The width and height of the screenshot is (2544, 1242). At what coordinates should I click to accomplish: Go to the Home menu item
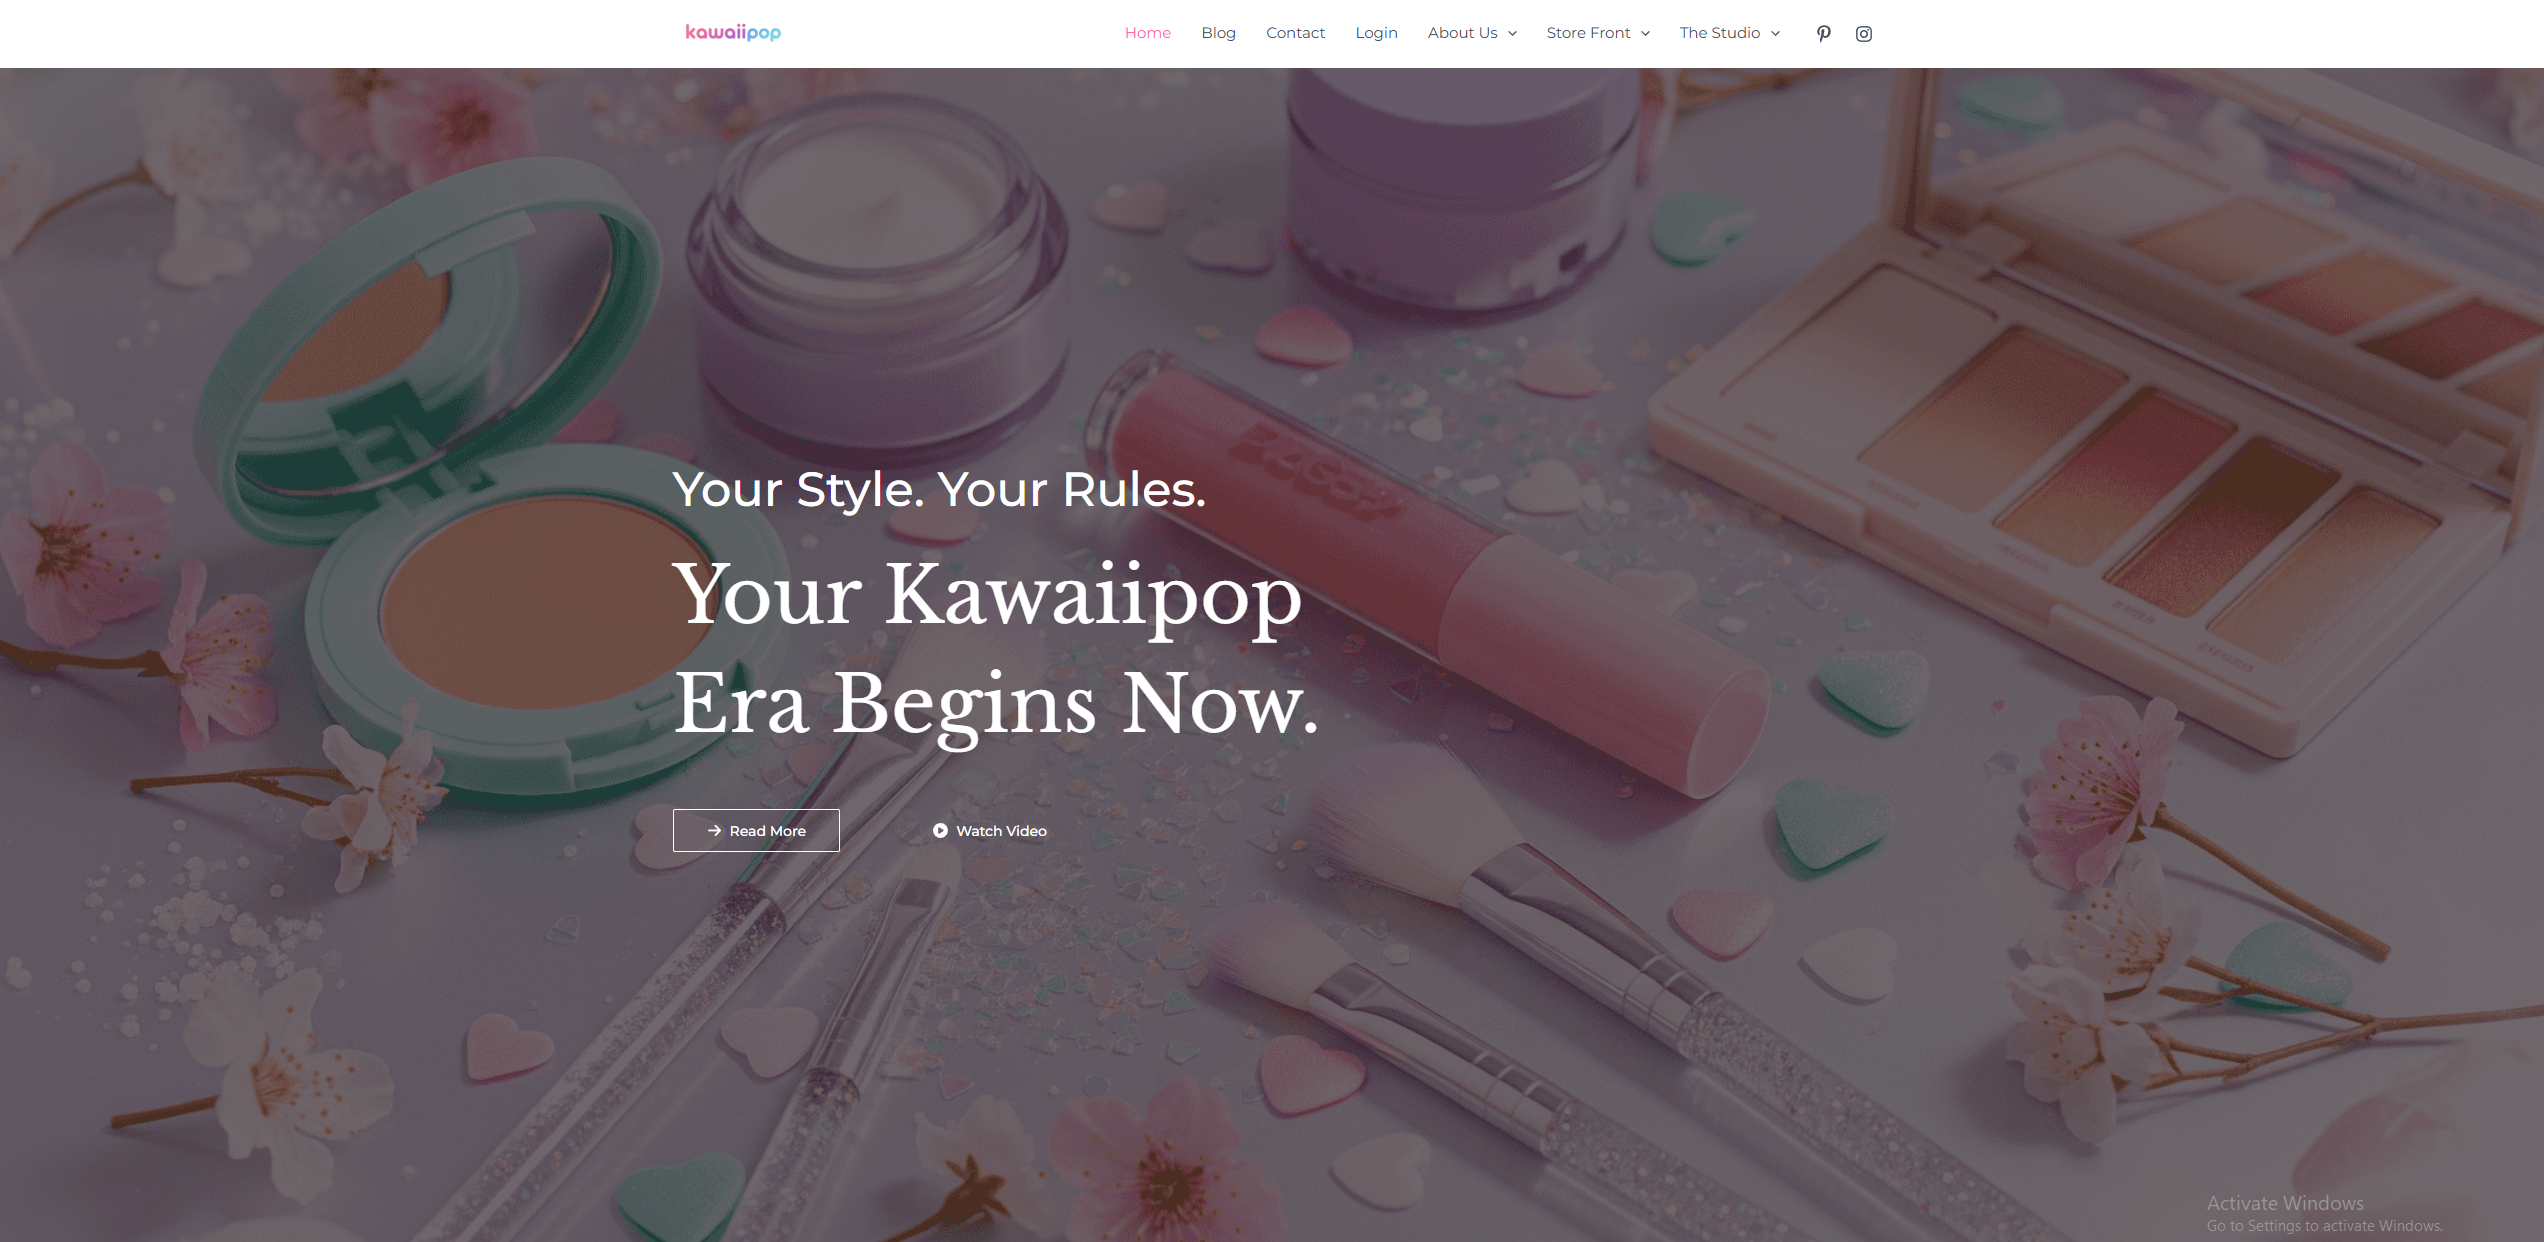point(1148,33)
